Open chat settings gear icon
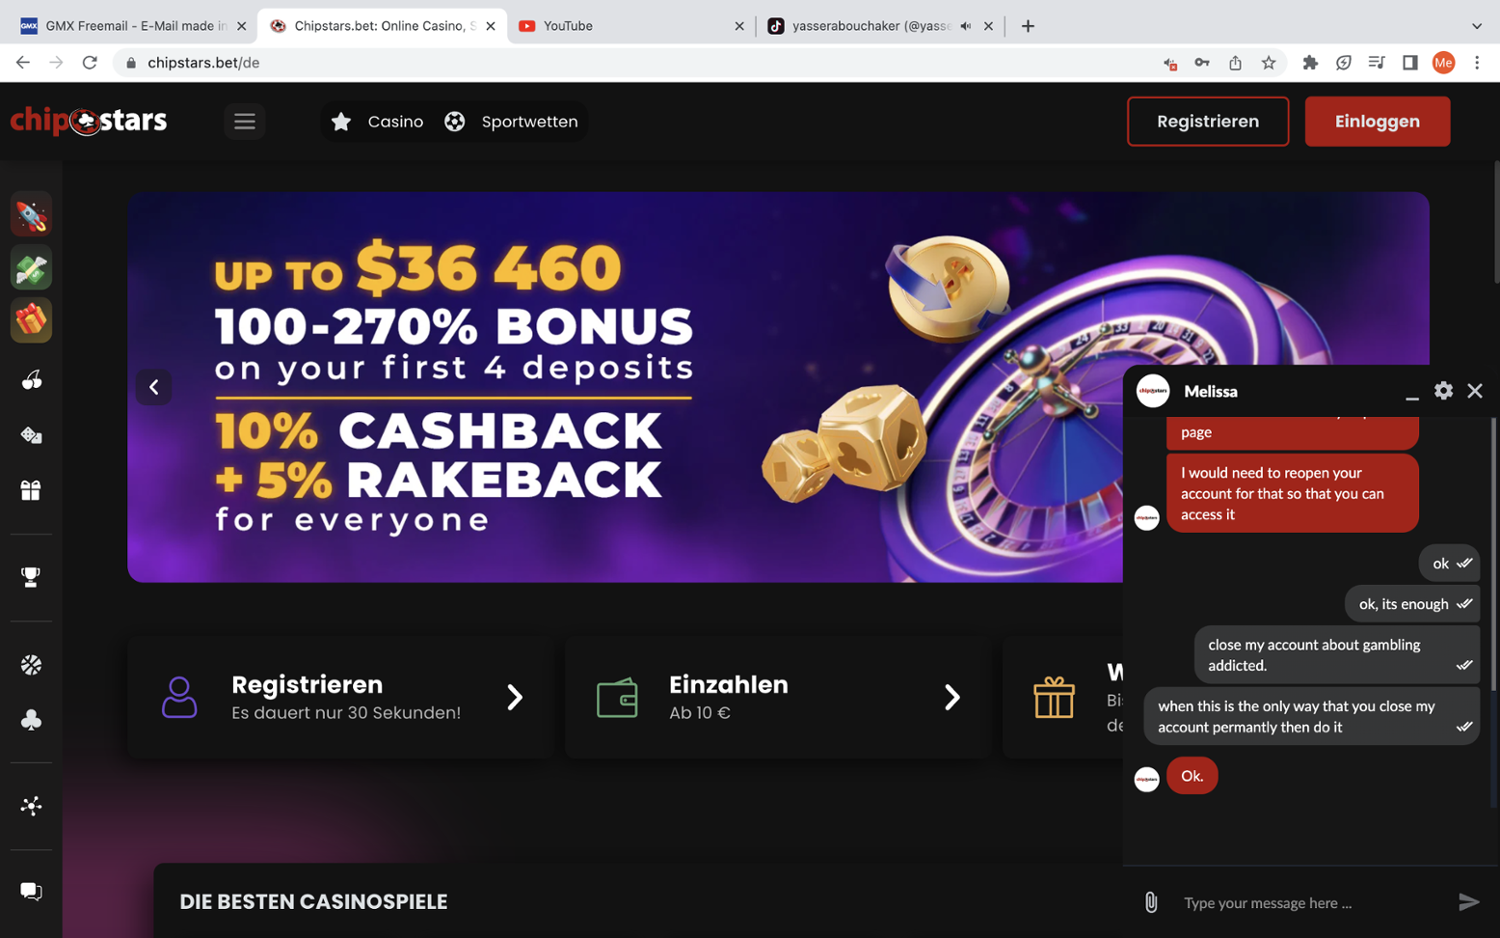The image size is (1500, 938). click(x=1443, y=391)
